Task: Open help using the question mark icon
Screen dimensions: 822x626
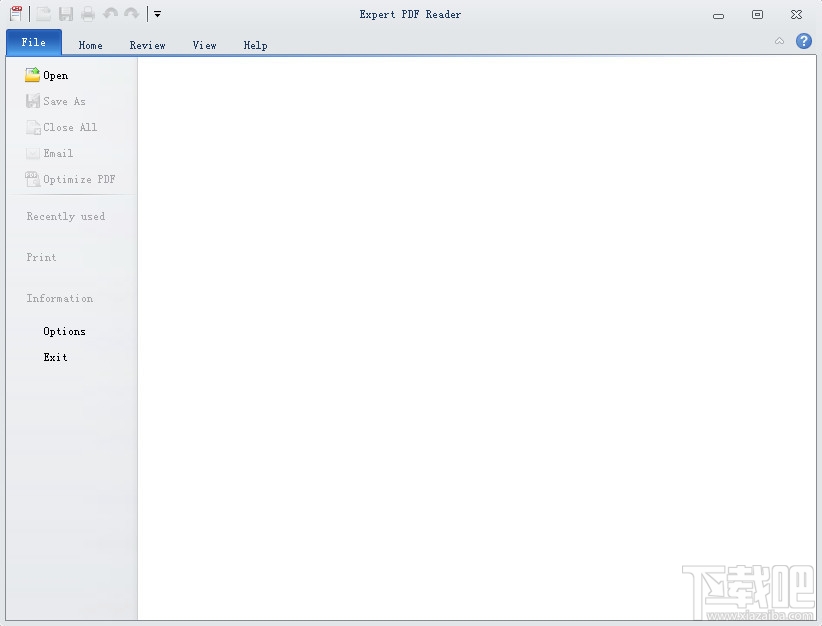Action: coord(803,41)
